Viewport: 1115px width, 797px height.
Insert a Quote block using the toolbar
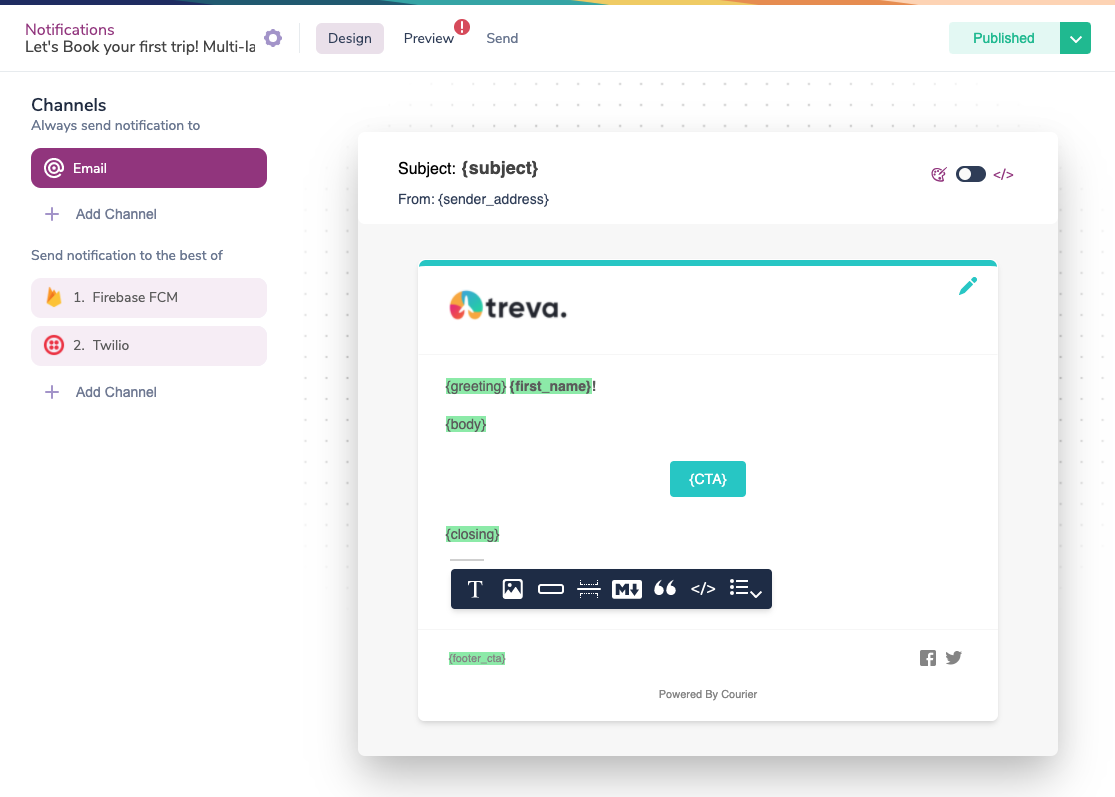click(x=665, y=589)
